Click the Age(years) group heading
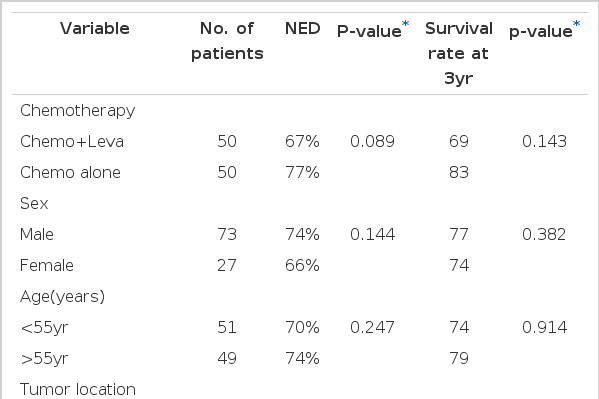The image size is (599, 399). point(62,297)
